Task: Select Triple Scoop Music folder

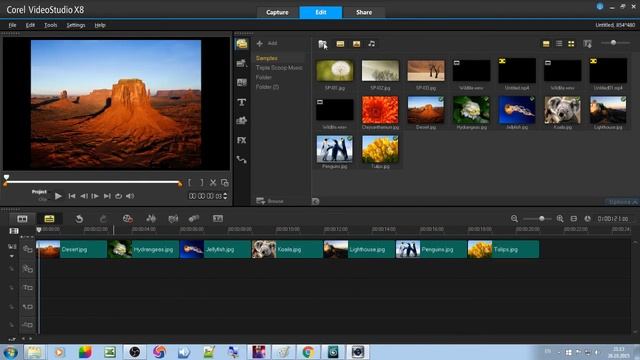Action: tap(279, 68)
